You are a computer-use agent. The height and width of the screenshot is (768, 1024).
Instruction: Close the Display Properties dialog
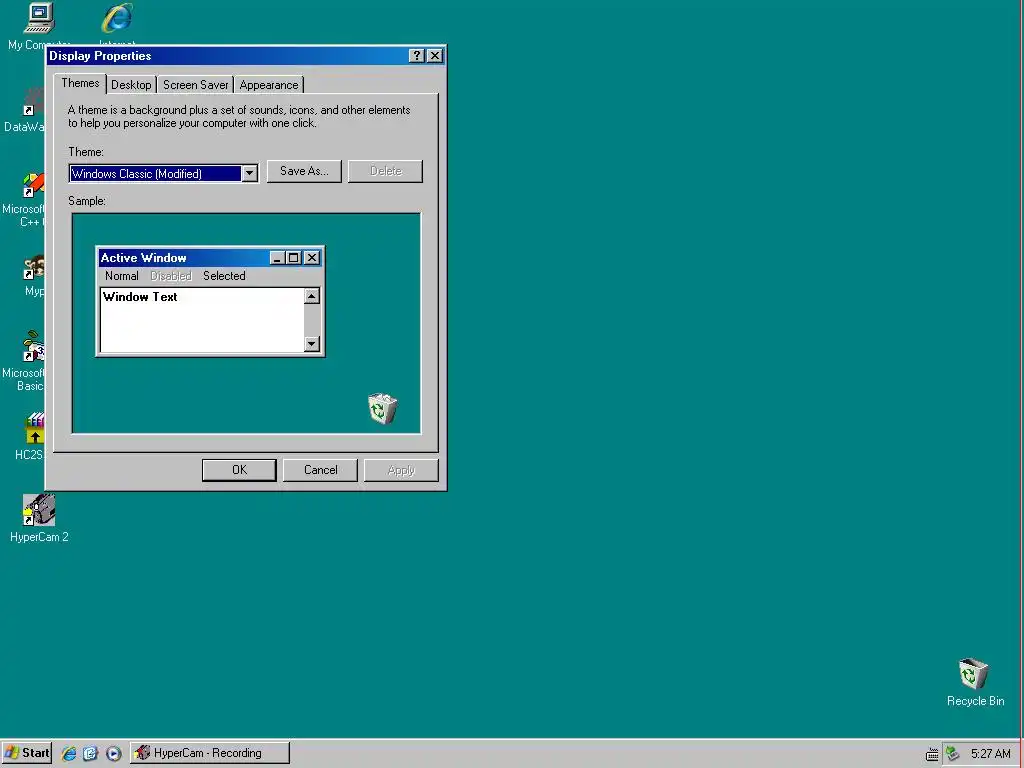(435, 56)
